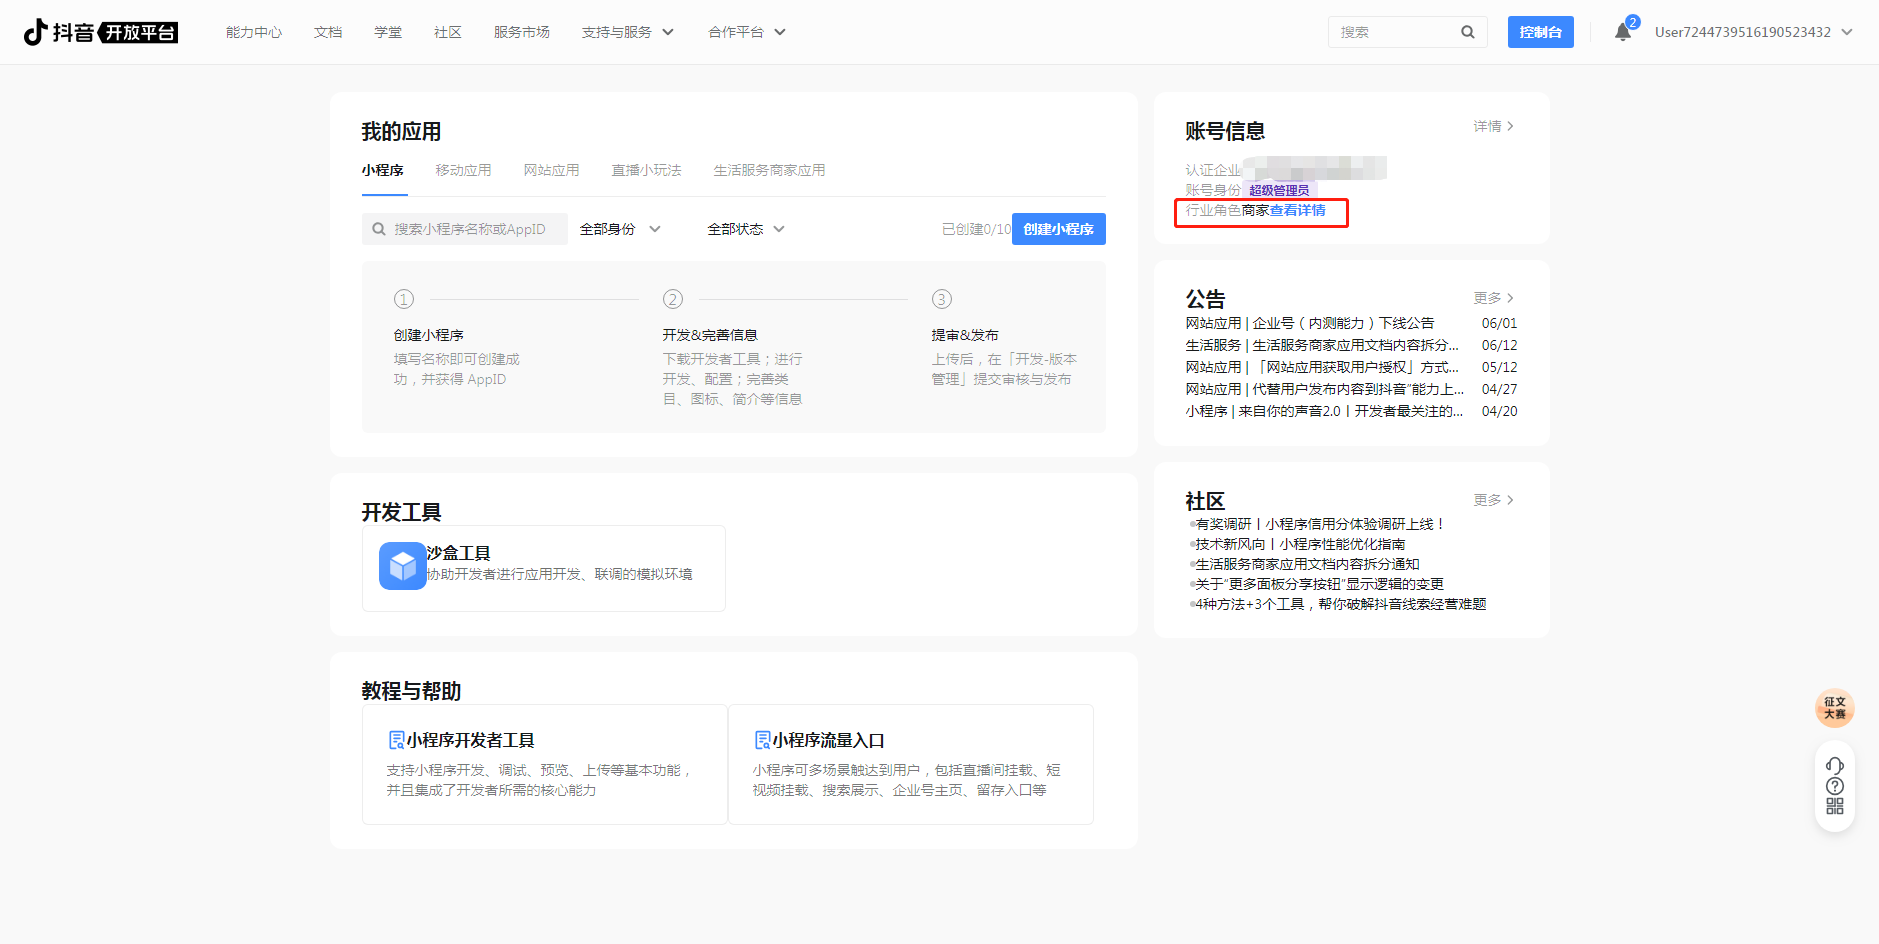Open 社区 in top navigation
This screenshot has height=944, width=1879.
(x=448, y=32)
